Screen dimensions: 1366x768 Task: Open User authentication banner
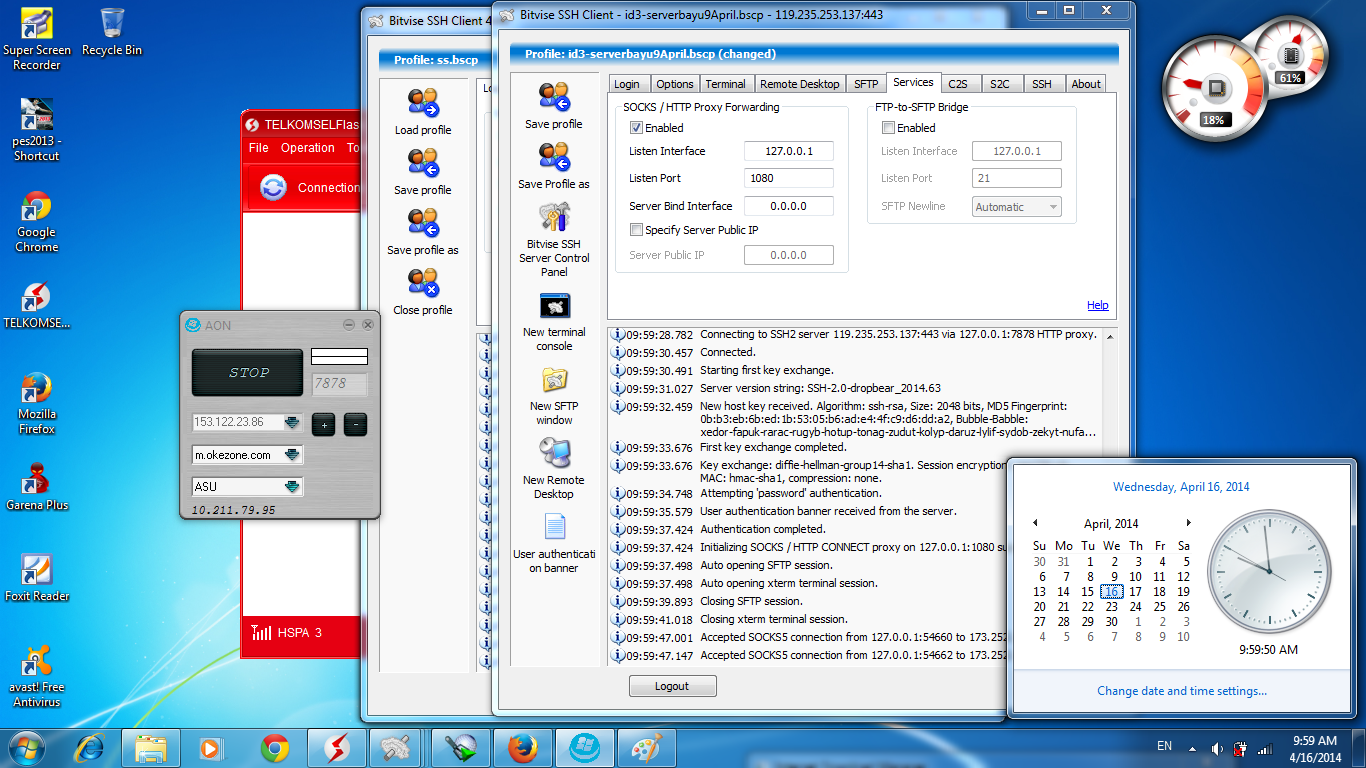(554, 527)
